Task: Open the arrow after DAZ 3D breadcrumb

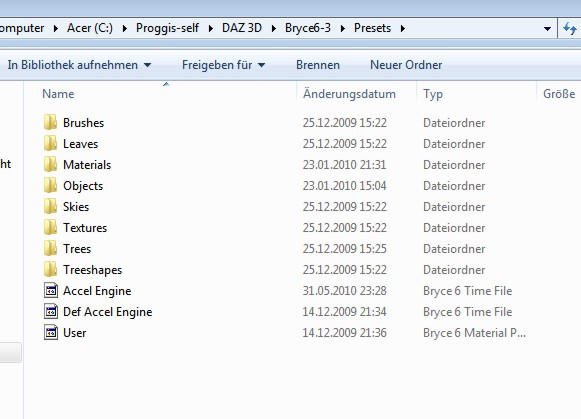Action: (273, 28)
